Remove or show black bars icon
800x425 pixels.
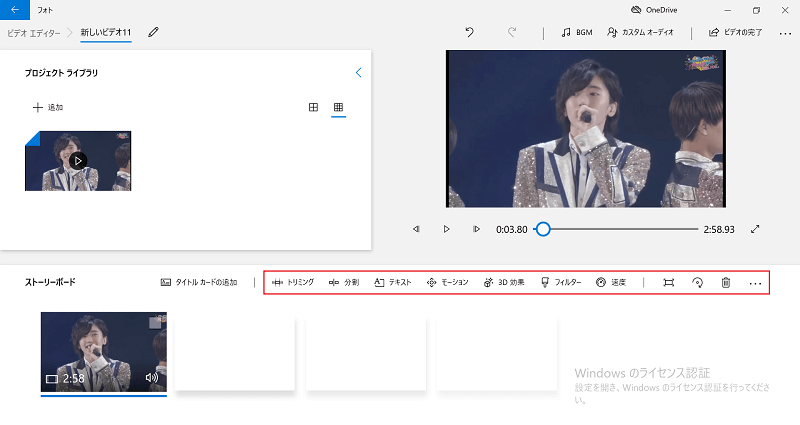[668, 282]
